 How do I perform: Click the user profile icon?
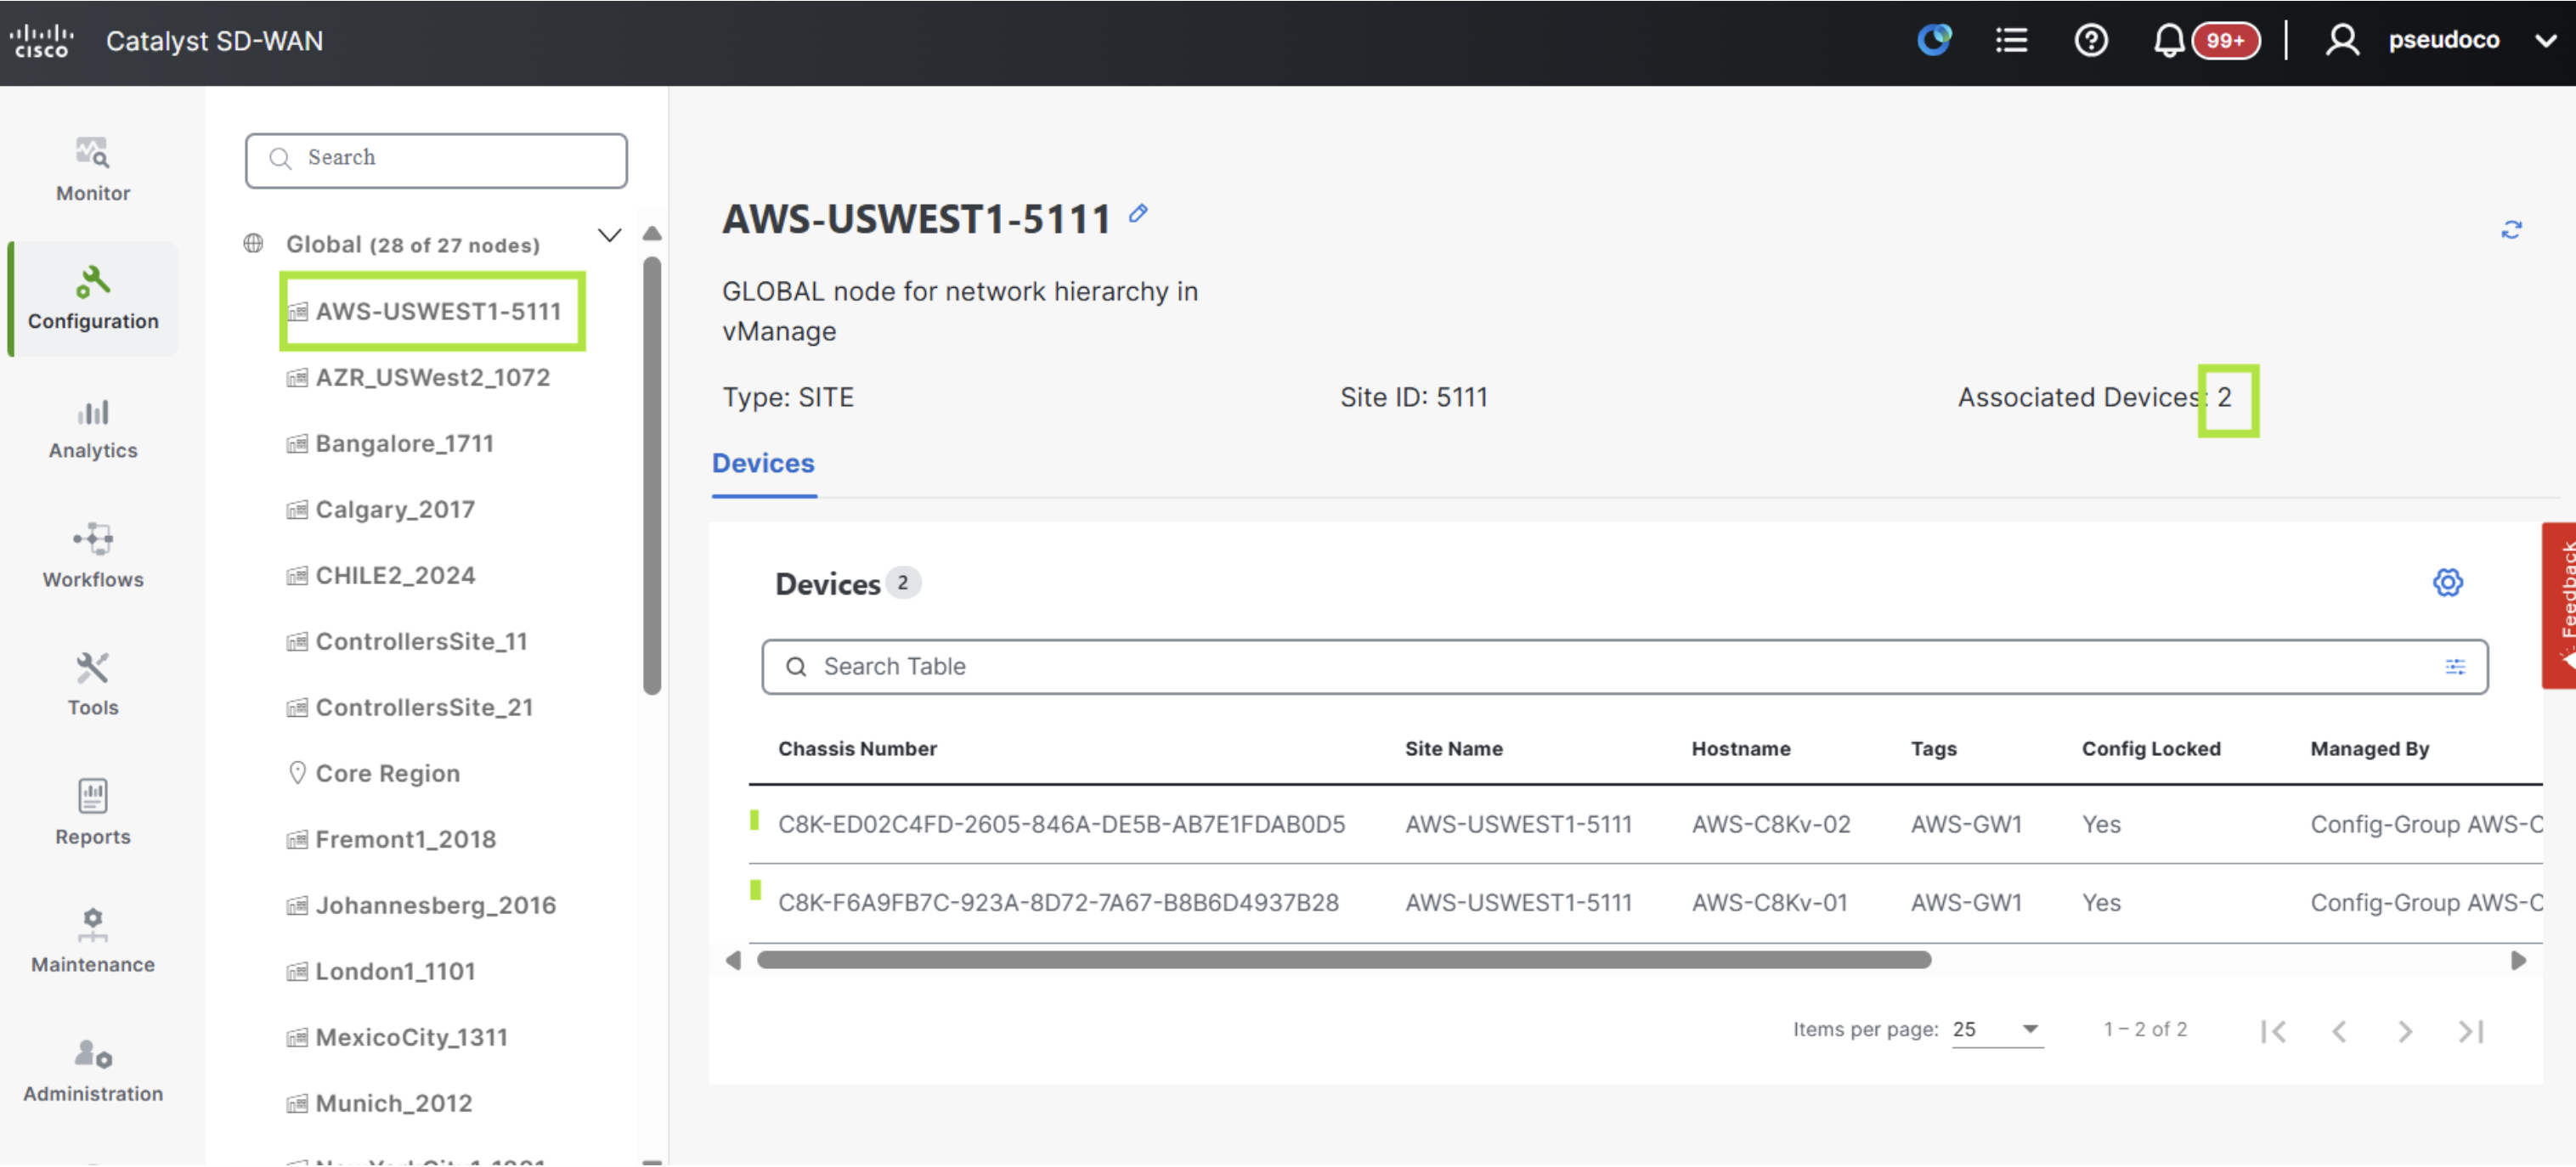(x=2342, y=40)
